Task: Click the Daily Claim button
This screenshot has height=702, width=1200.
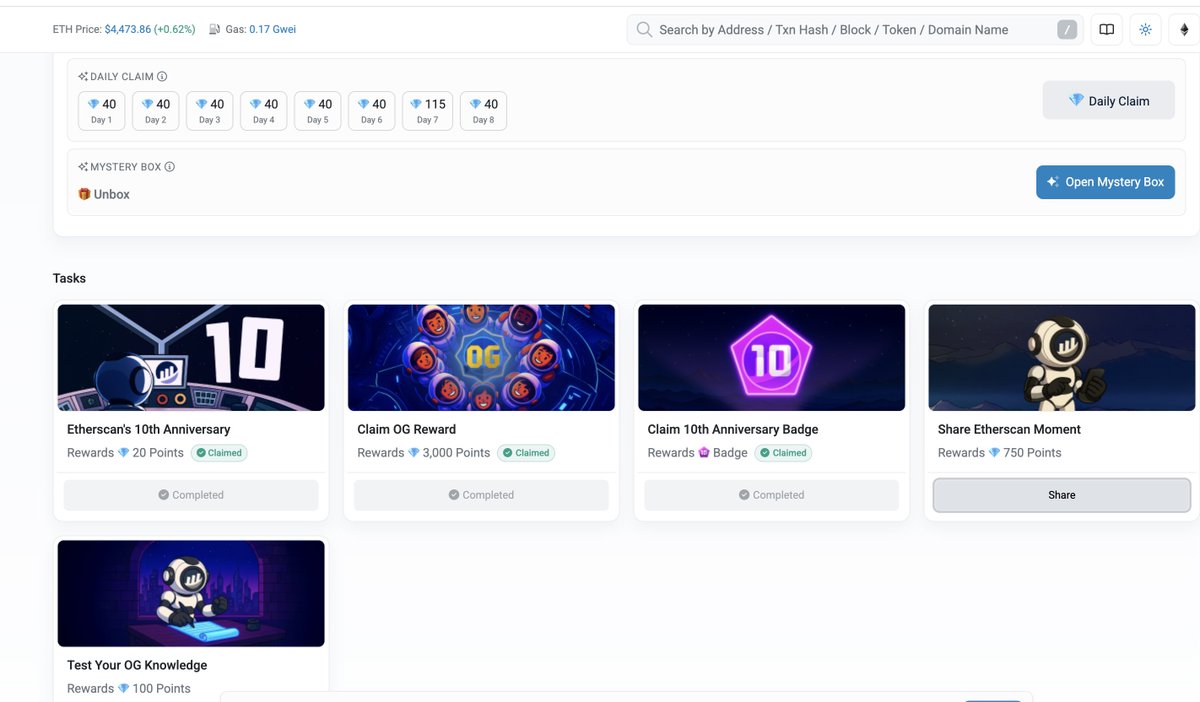Action: [1108, 101]
